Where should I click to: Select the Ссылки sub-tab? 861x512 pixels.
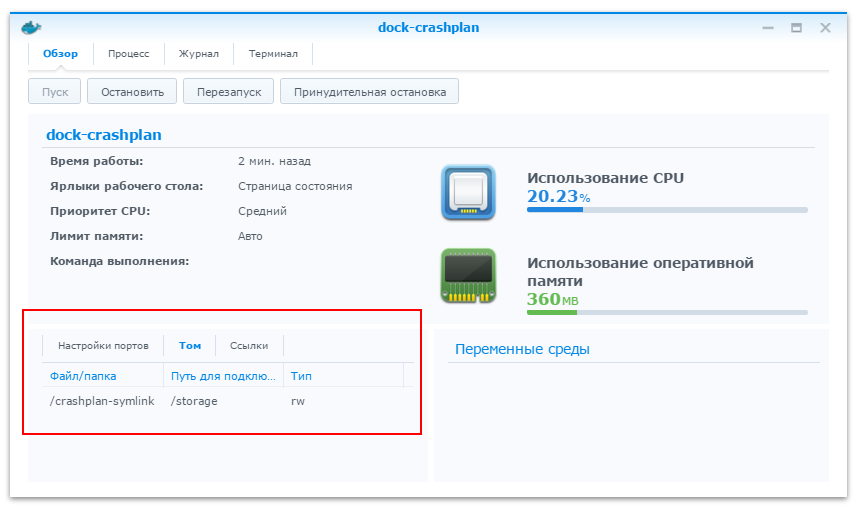pos(249,346)
